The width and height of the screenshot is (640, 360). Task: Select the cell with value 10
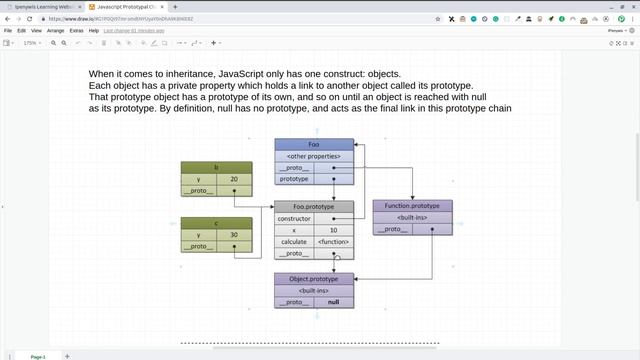(x=333, y=230)
